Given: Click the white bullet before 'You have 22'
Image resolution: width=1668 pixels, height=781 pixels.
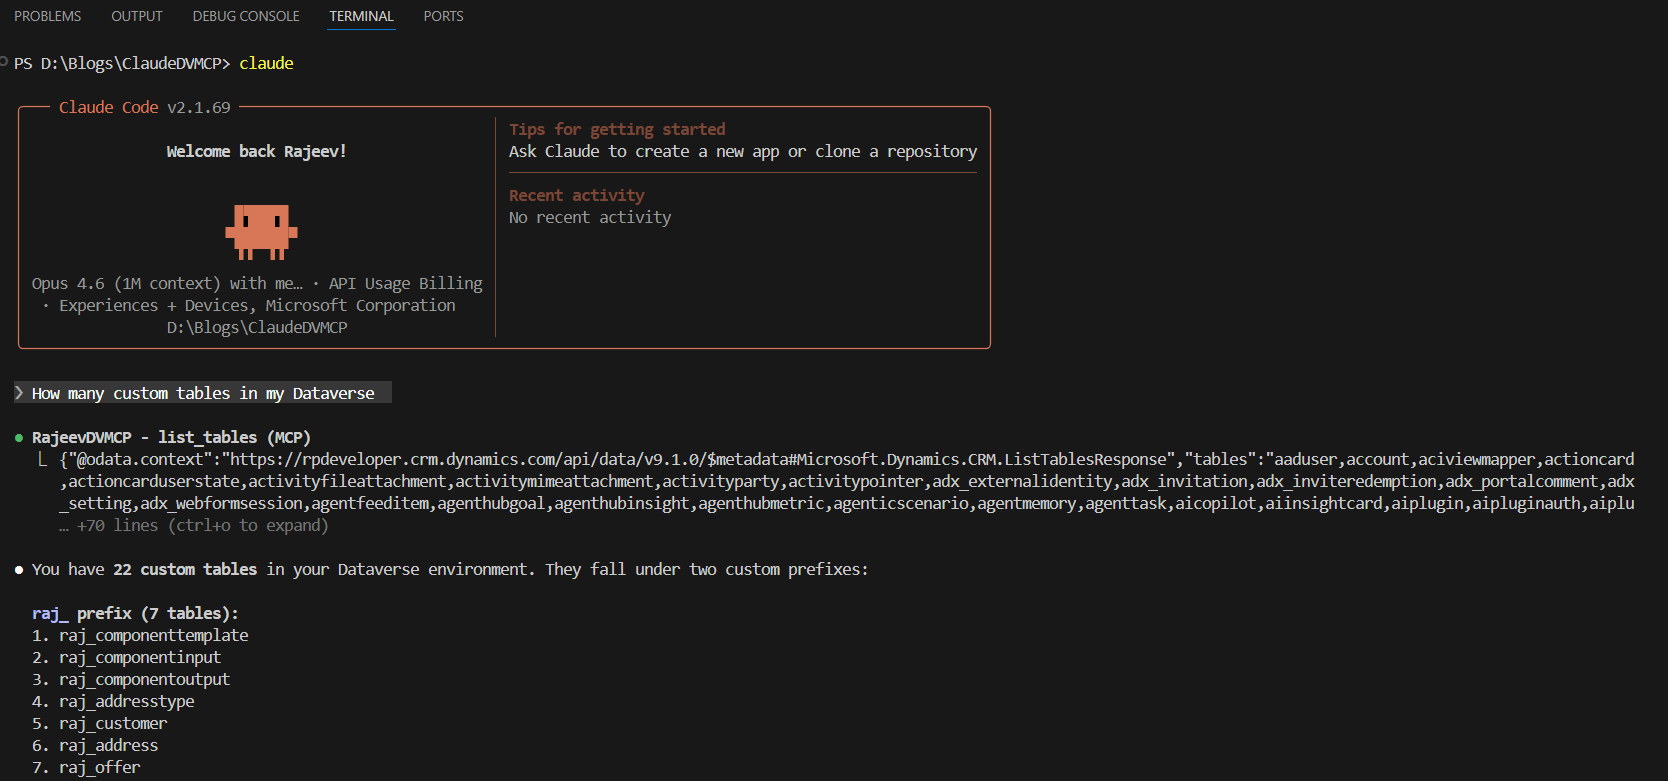Looking at the screenshot, I should pyautogui.click(x=19, y=570).
